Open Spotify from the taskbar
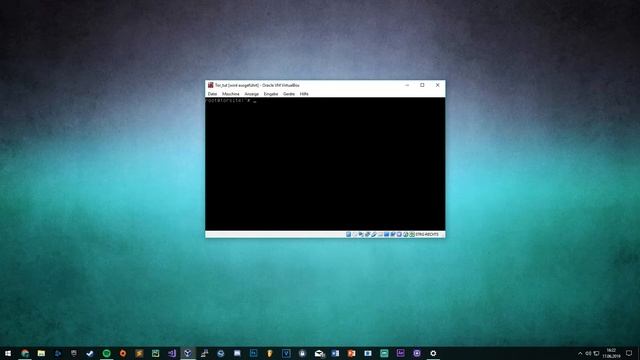This screenshot has width=640, height=360. point(107,353)
